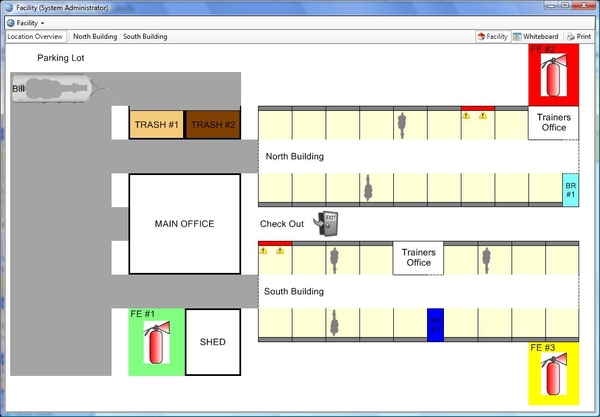
Task: Open the Facility dropdown menu
Action: coord(26,22)
